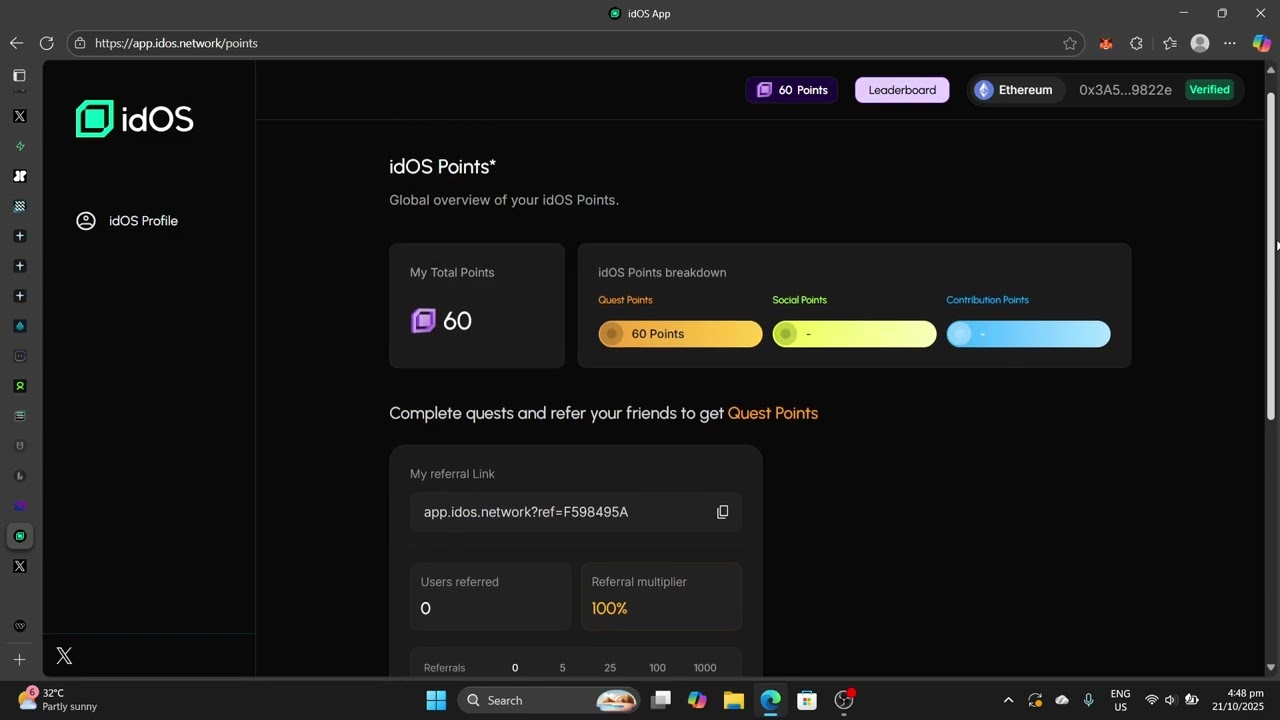Click the idOS logo in the sidebar

tap(134, 119)
